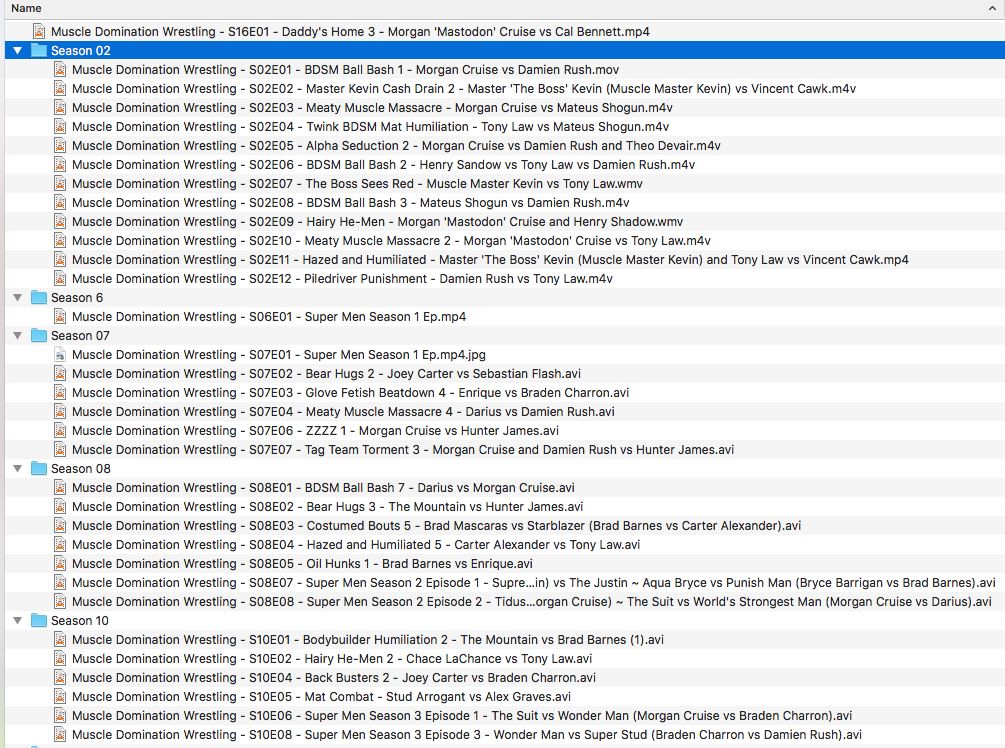Image resolution: width=1005 pixels, height=748 pixels.
Task: Click file icon of S02E01 BDSM Ball Bash 1
Action: [x=60, y=69]
